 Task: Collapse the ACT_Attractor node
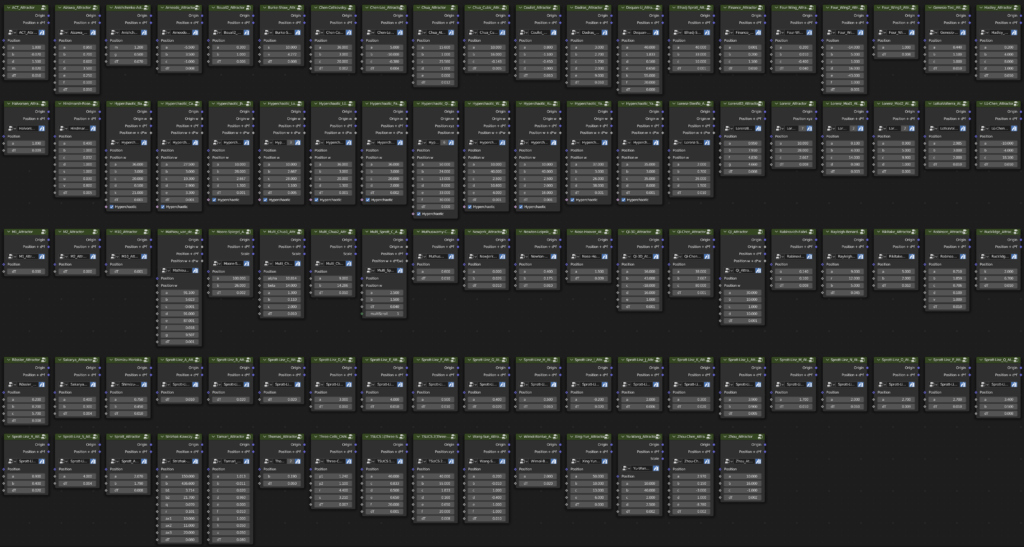pyautogui.click(x=7, y=8)
